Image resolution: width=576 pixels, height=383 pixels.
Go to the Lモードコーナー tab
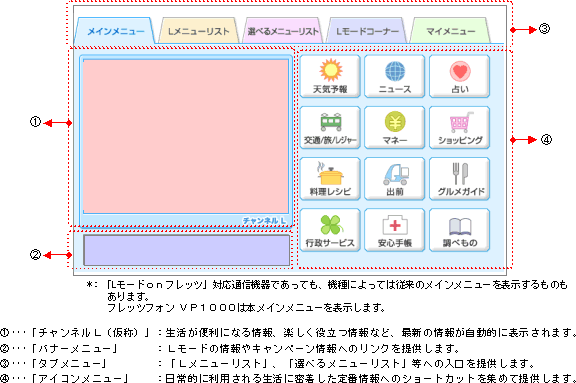tap(367, 31)
